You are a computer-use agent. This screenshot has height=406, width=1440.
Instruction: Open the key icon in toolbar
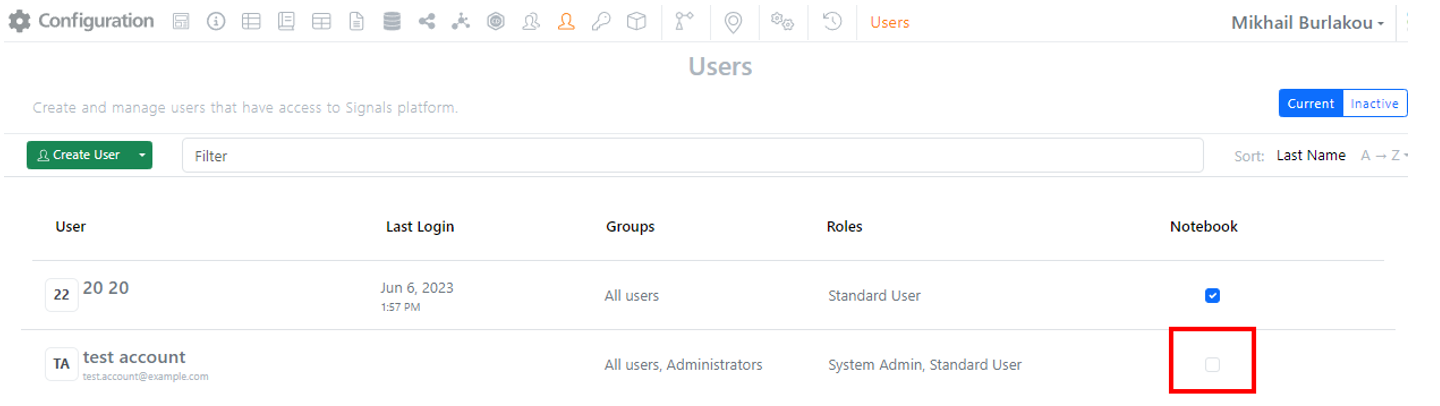click(601, 21)
